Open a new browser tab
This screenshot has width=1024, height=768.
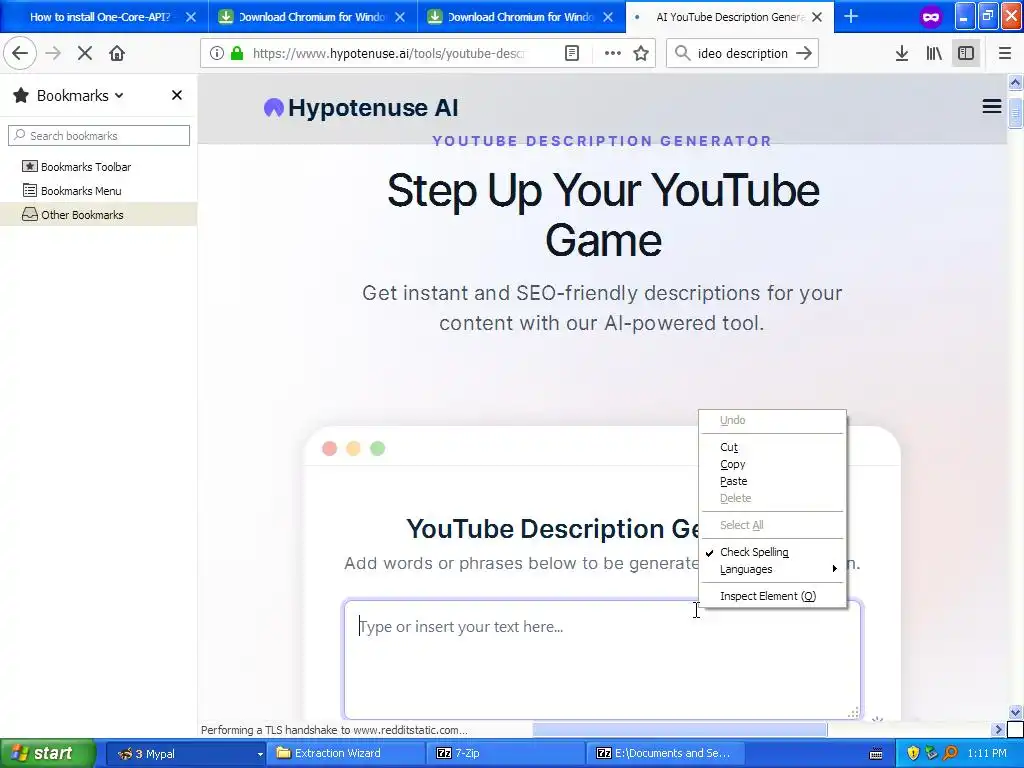[851, 17]
